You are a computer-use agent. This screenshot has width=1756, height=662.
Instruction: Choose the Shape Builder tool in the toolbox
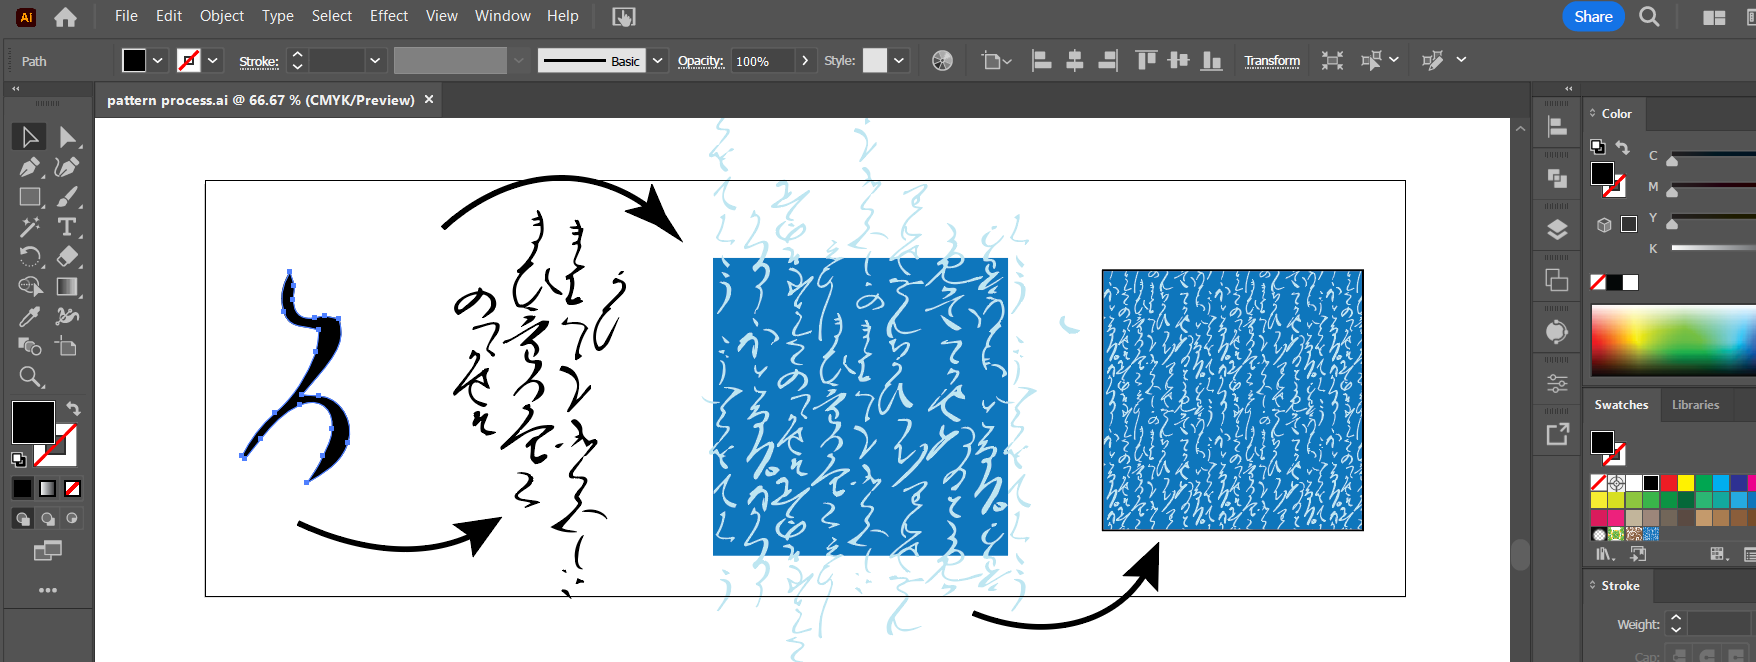pyautogui.click(x=29, y=287)
